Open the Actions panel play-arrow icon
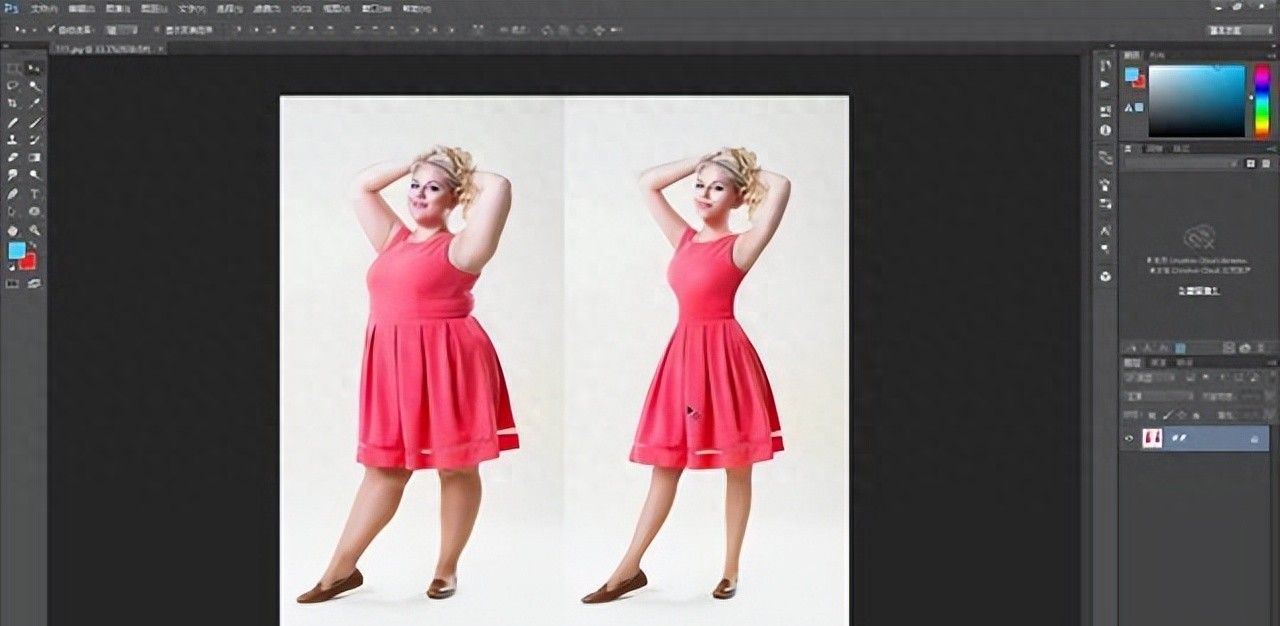Screen dimensions: 1280x626 (1106, 84)
